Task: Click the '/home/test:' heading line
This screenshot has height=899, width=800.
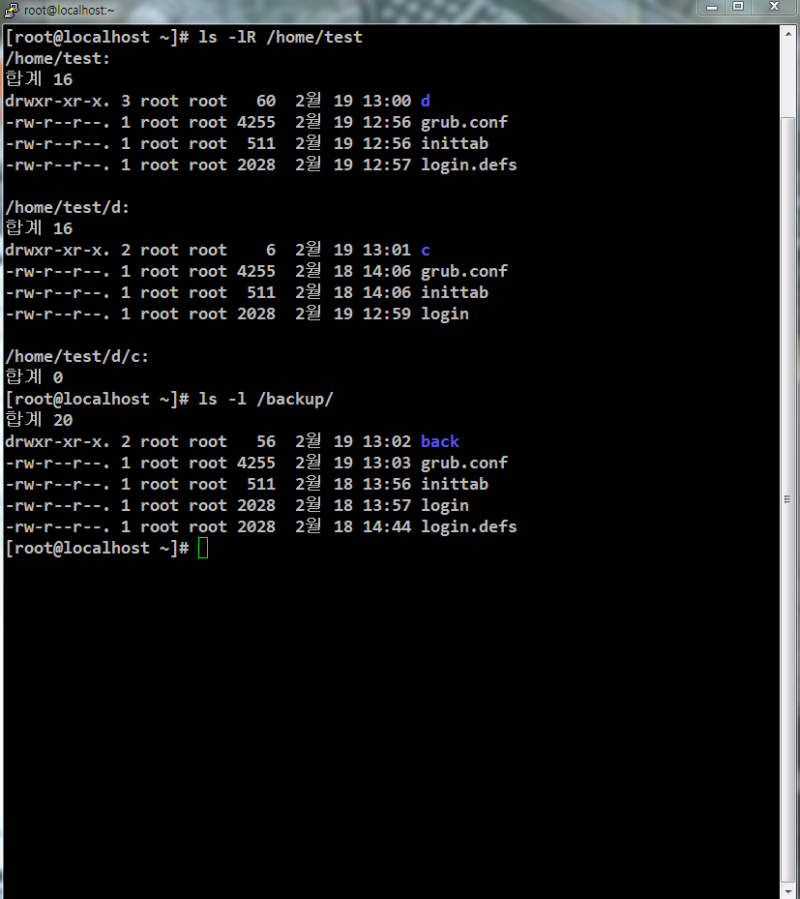Action: 57,58
